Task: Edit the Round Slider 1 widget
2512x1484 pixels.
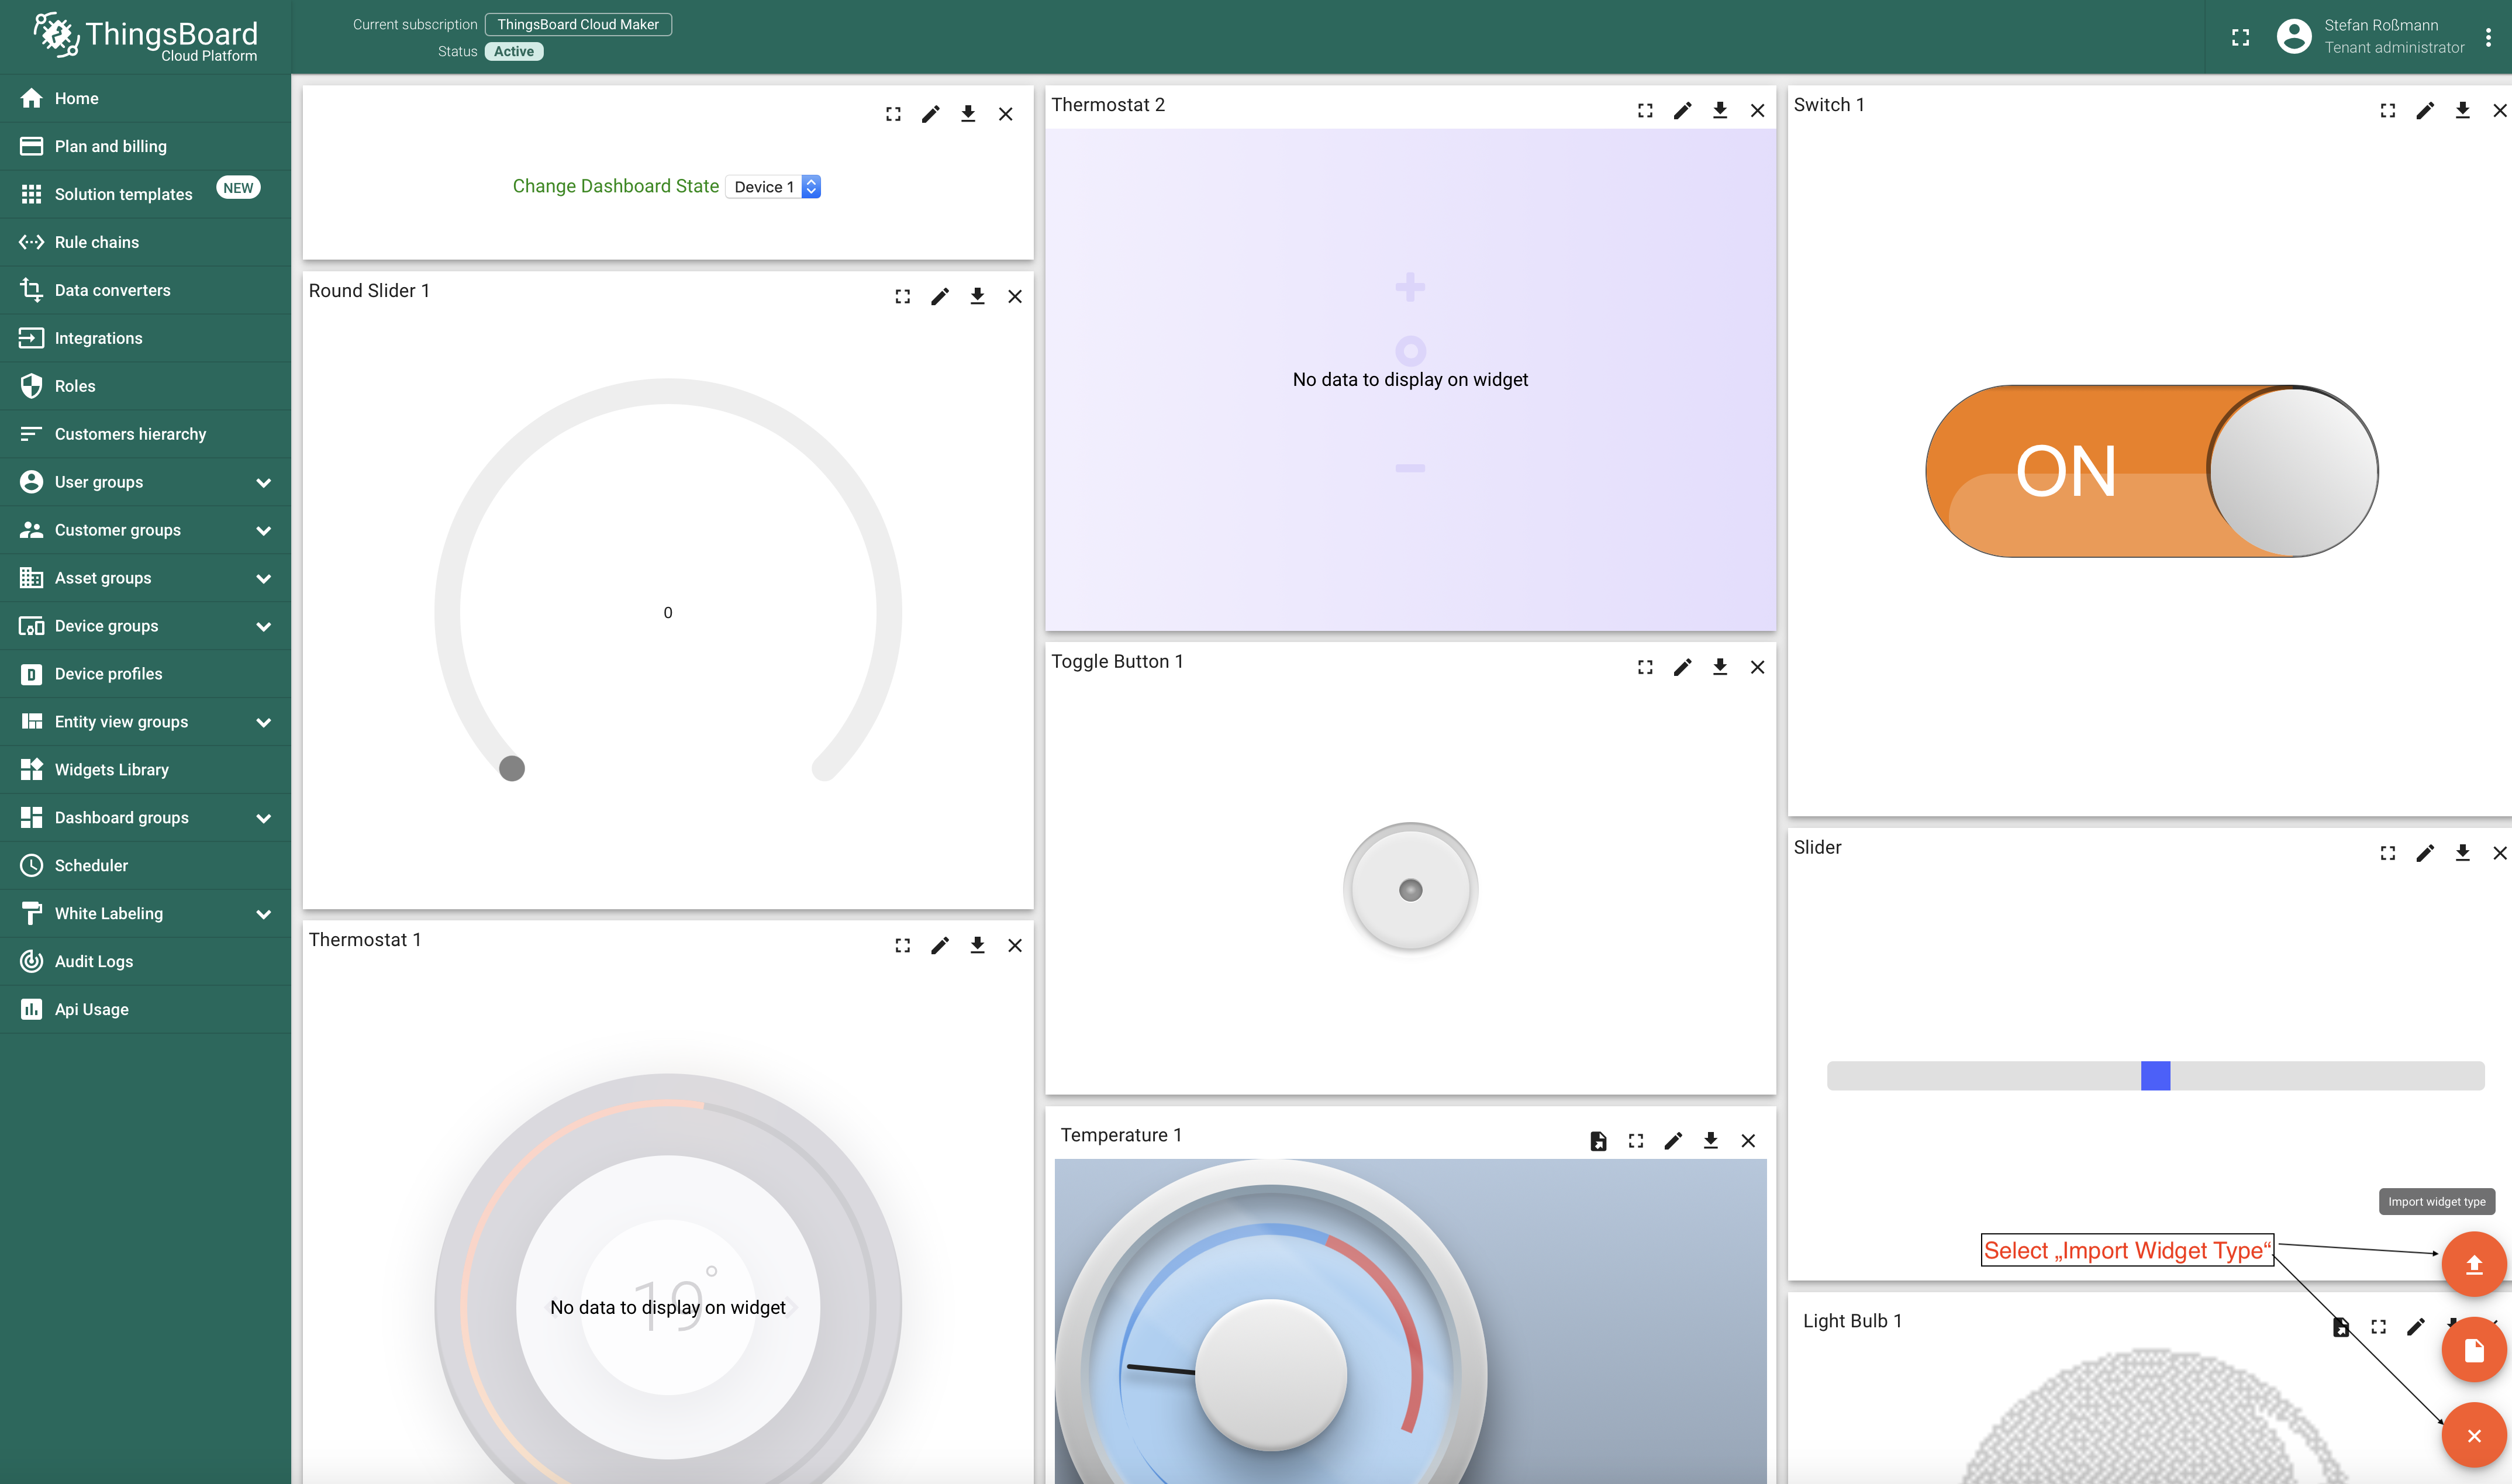Action: coord(939,296)
